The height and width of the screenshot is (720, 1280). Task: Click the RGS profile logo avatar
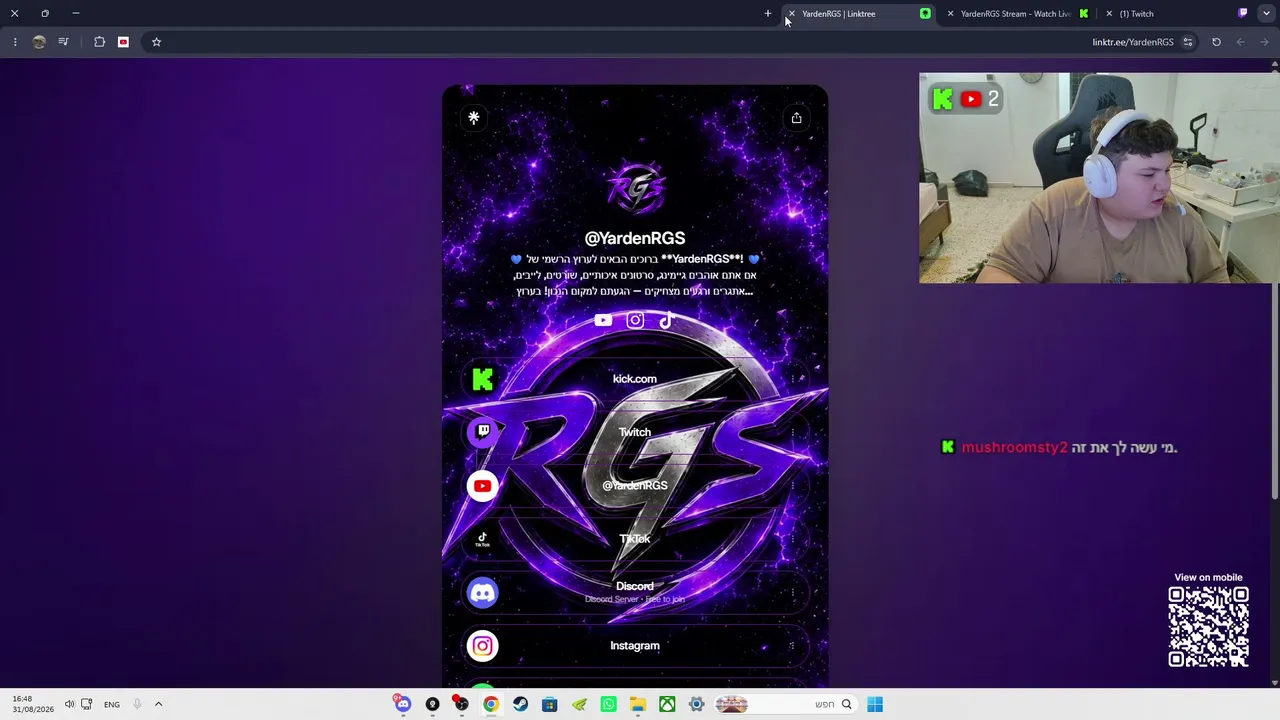(635, 186)
